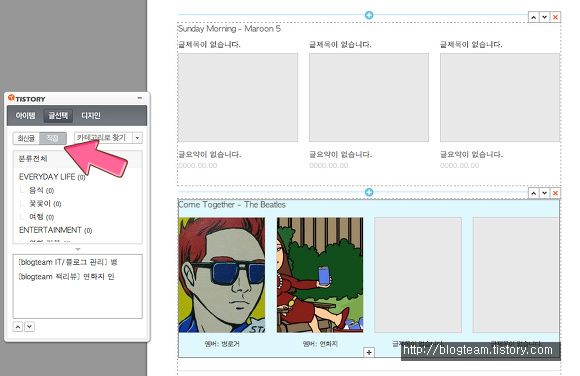Select the Sunday Morning - Maroon 5 title
The height and width of the screenshot is (376, 580).
229,28
